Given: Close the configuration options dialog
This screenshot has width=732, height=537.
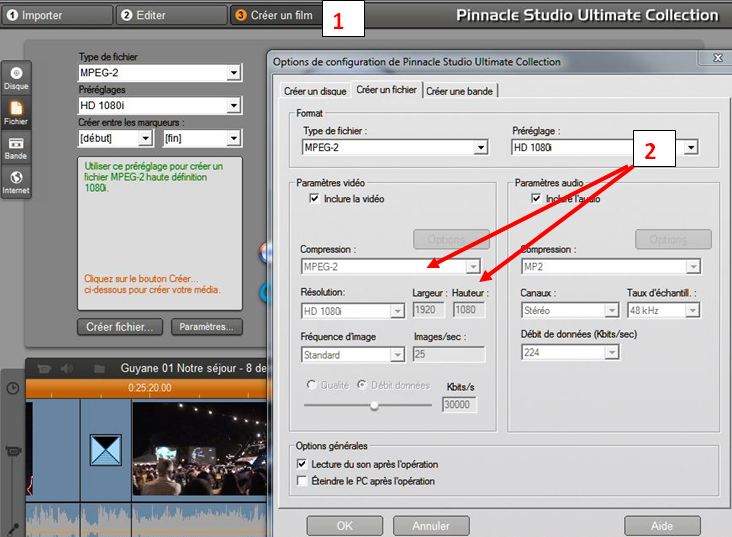Looking at the screenshot, I should pyautogui.click(x=718, y=58).
